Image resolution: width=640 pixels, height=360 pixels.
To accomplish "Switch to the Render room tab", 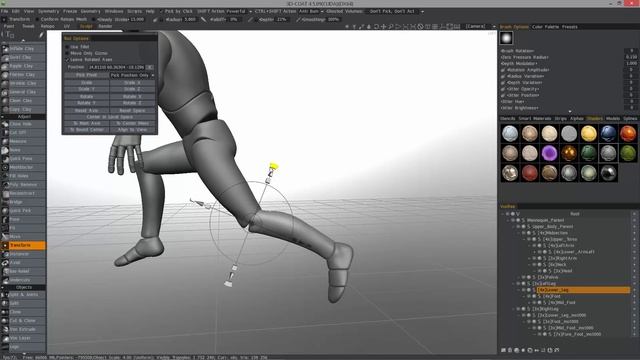I will [105, 26].
